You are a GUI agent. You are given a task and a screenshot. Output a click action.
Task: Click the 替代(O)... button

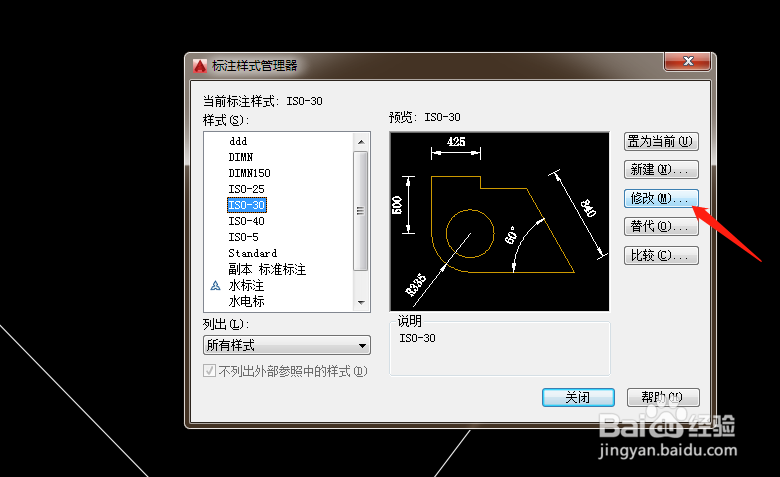[x=661, y=227]
